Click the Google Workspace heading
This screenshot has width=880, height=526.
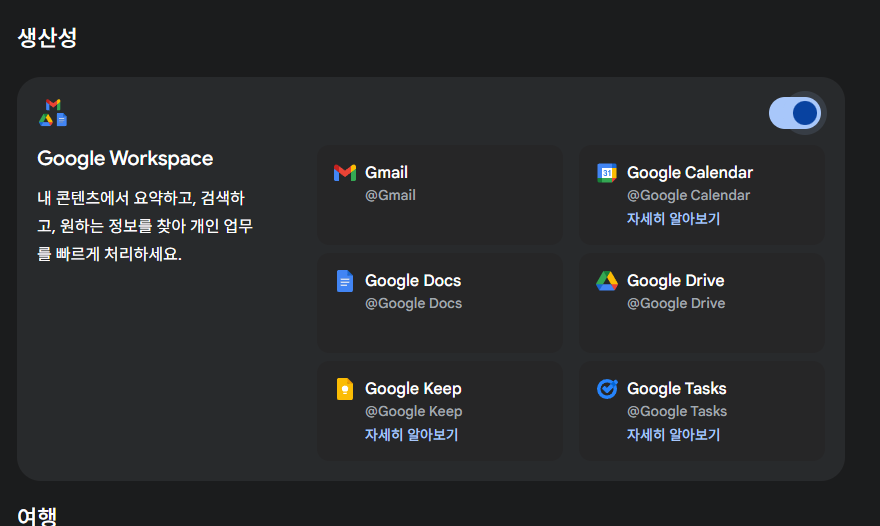click(125, 159)
